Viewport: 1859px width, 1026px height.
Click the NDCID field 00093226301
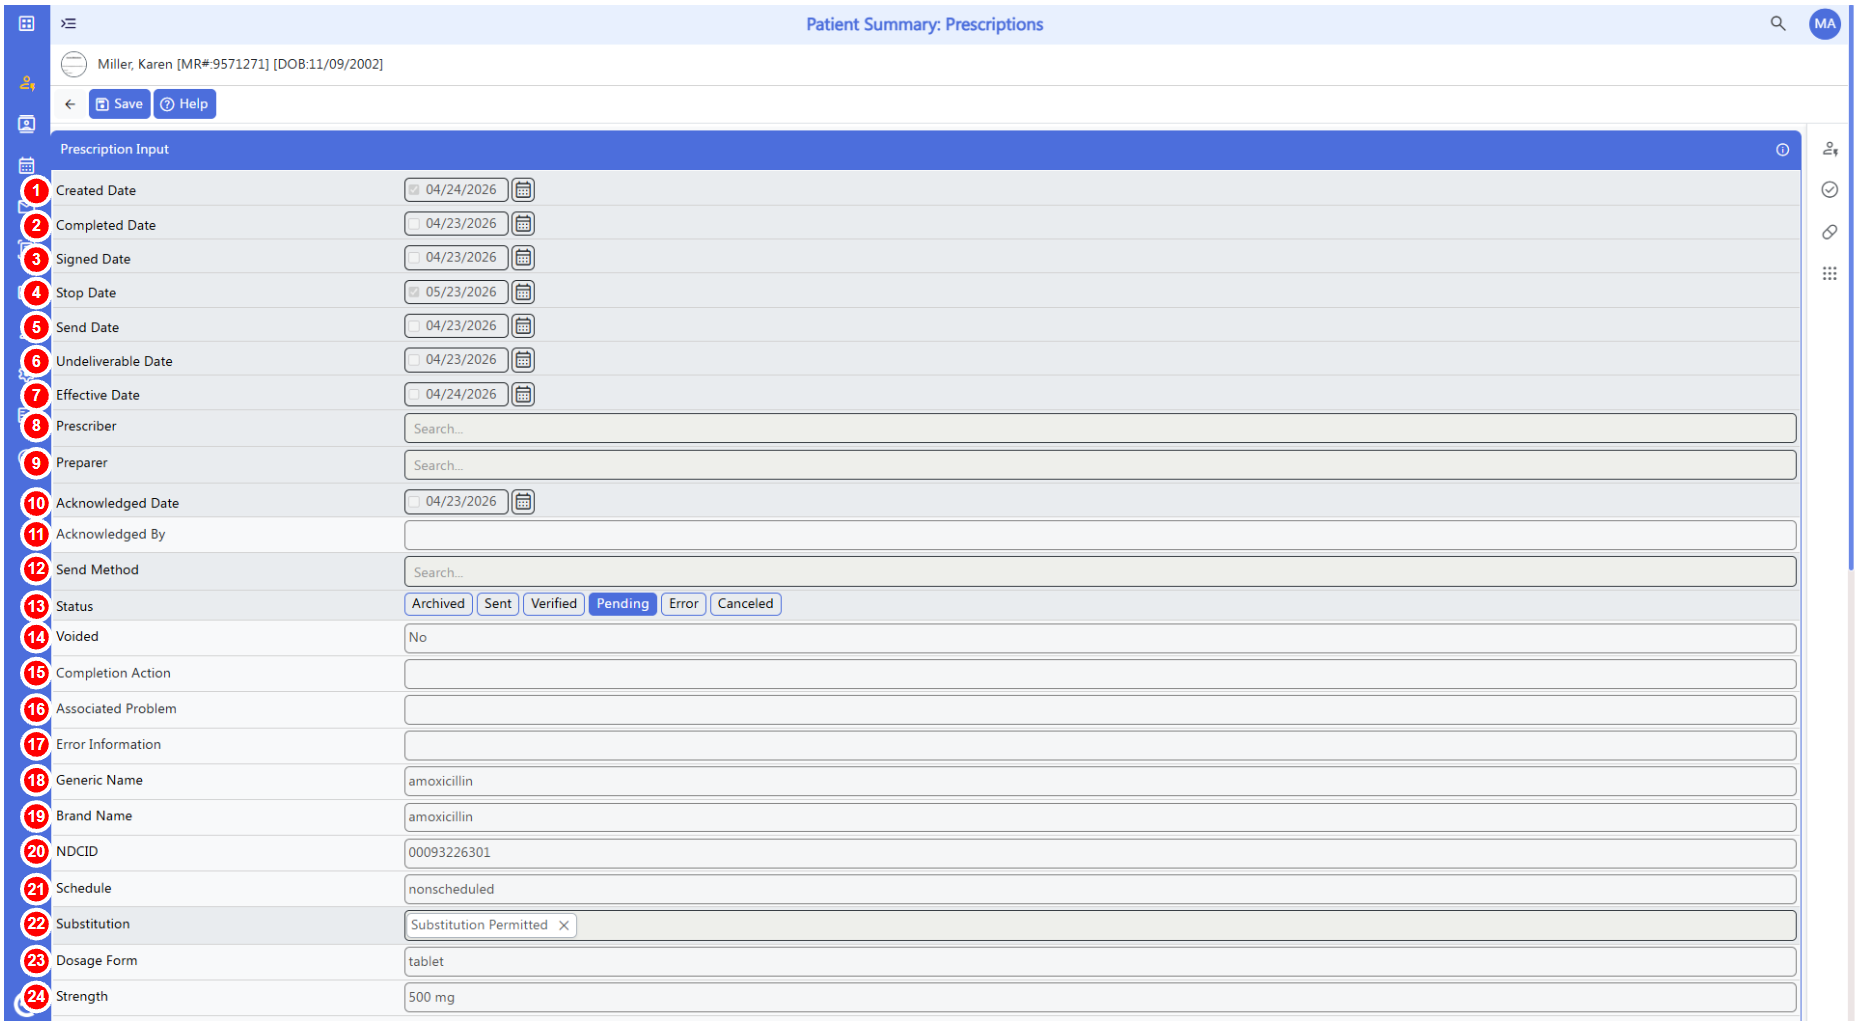click(x=1100, y=854)
